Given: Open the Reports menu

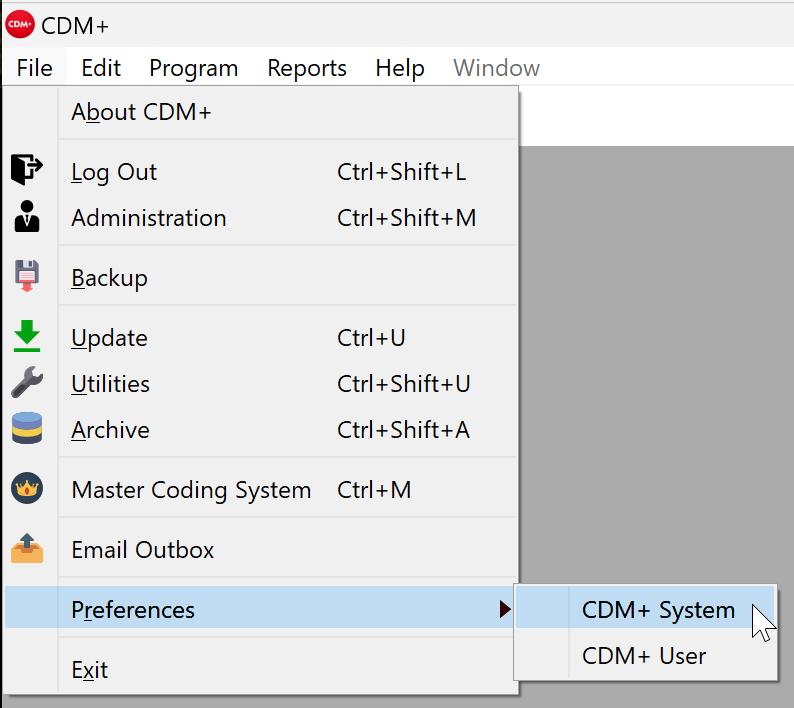Looking at the screenshot, I should coord(307,68).
